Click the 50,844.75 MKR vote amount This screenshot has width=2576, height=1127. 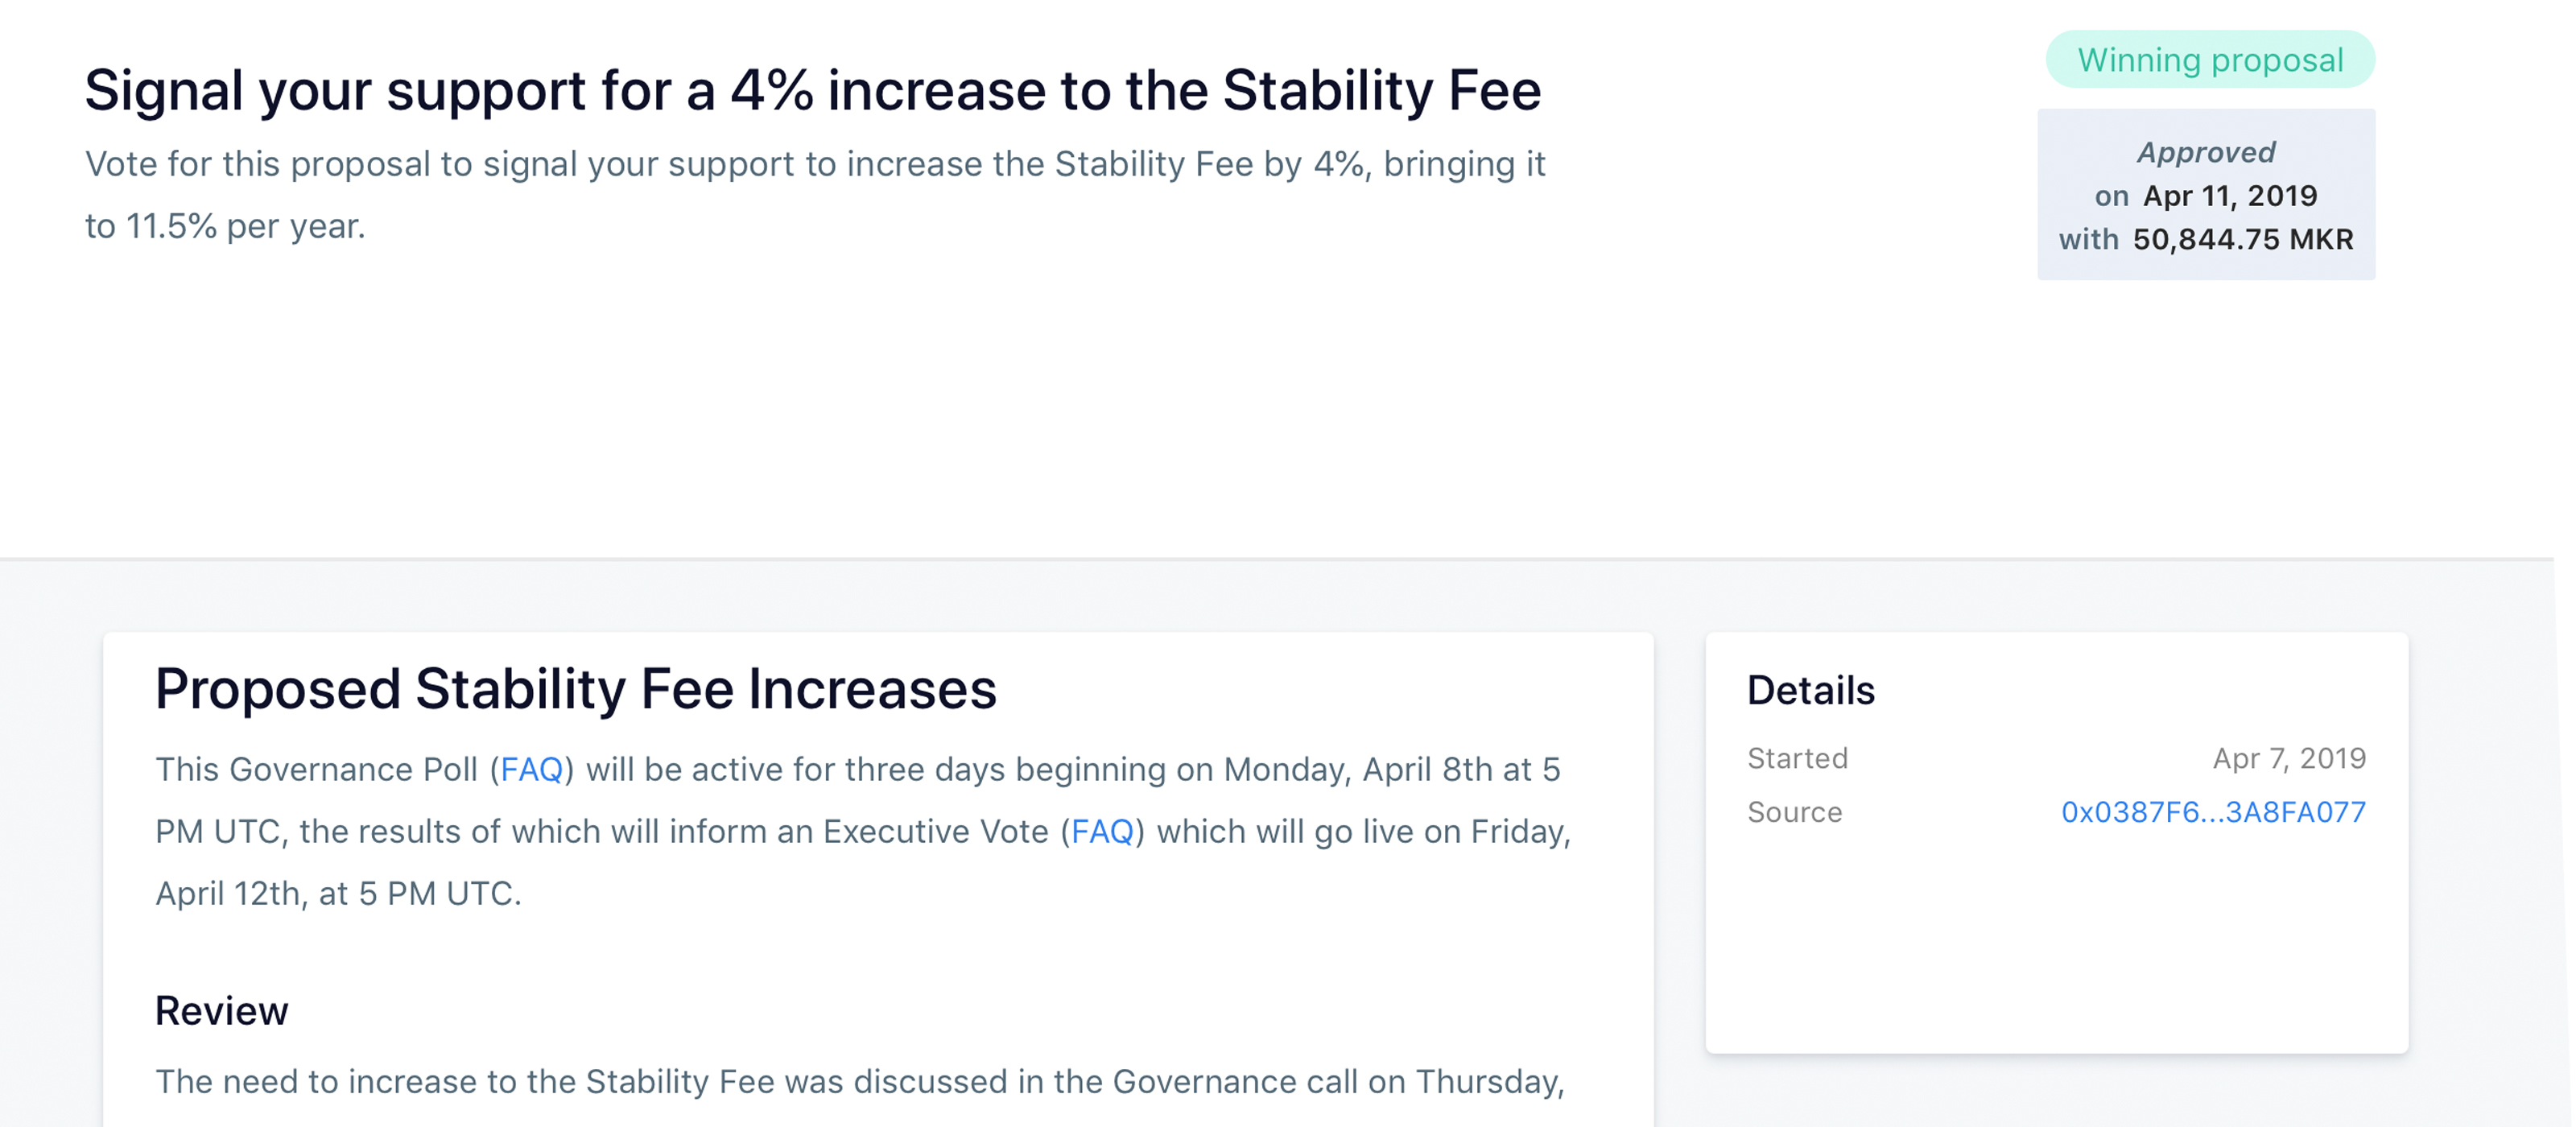click(x=2242, y=239)
